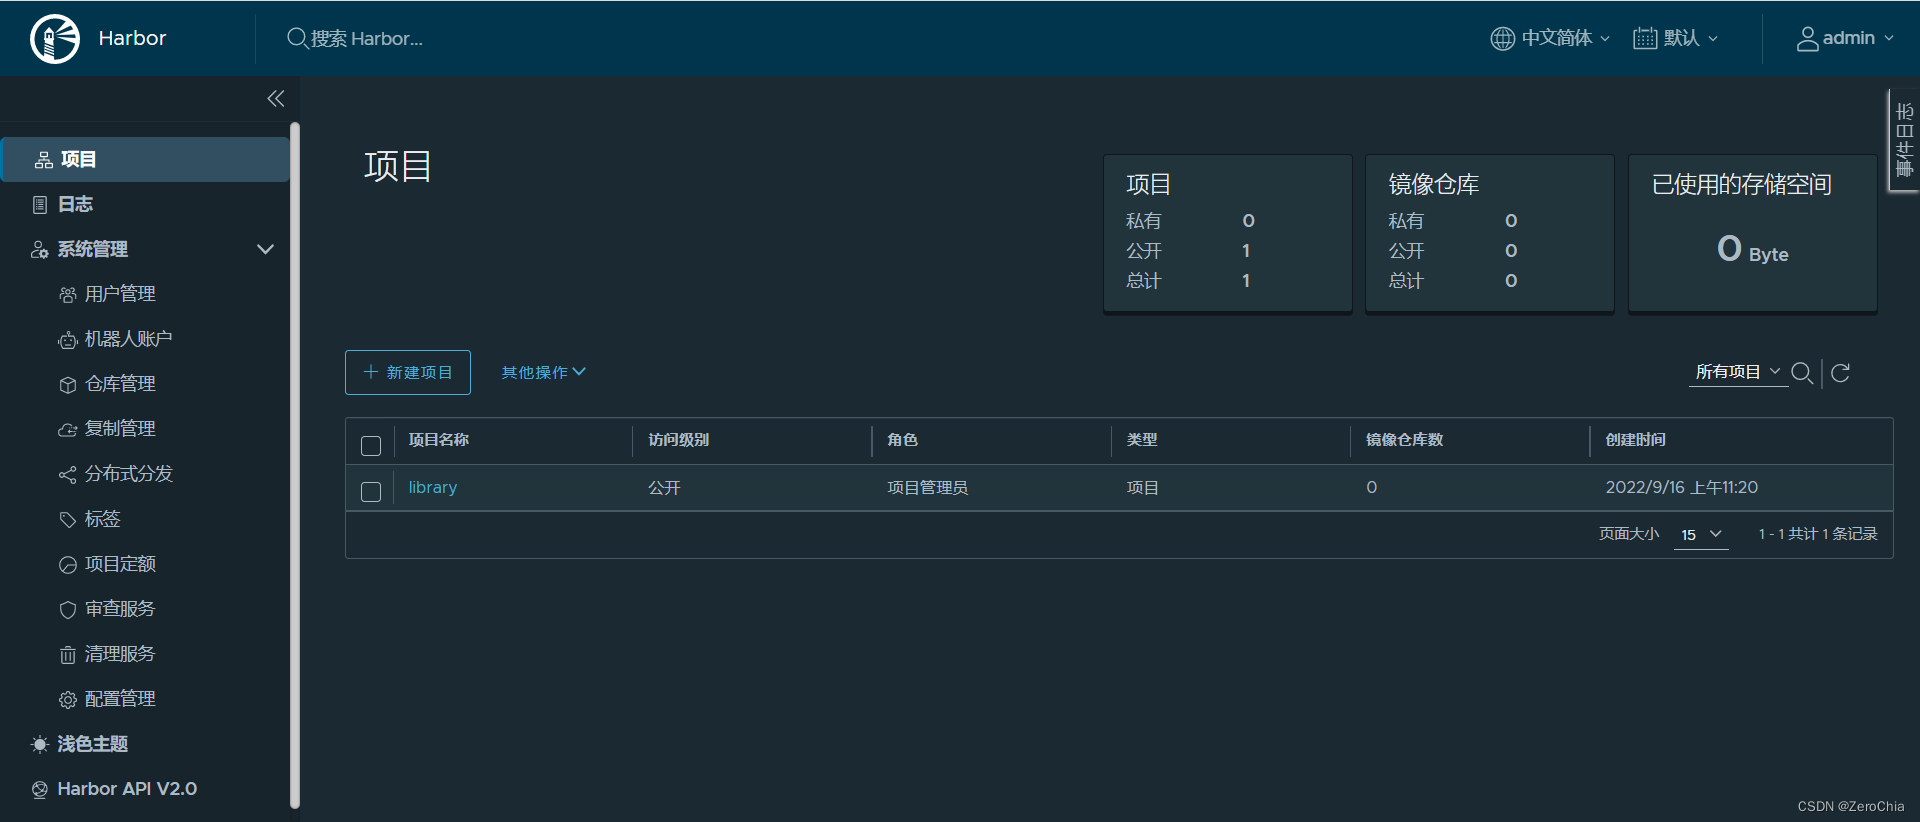The image size is (1920, 822).
Task: Open the 中文简体 language dropdown
Action: coord(1551,38)
